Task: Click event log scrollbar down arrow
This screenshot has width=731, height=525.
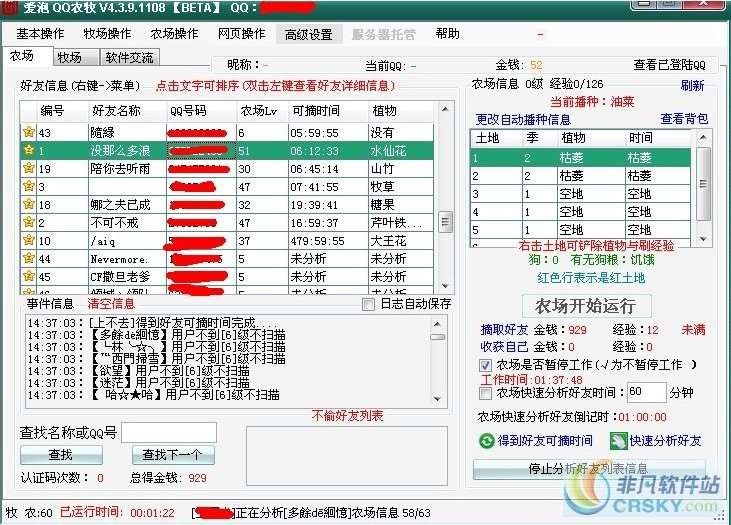Action: (x=437, y=399)
